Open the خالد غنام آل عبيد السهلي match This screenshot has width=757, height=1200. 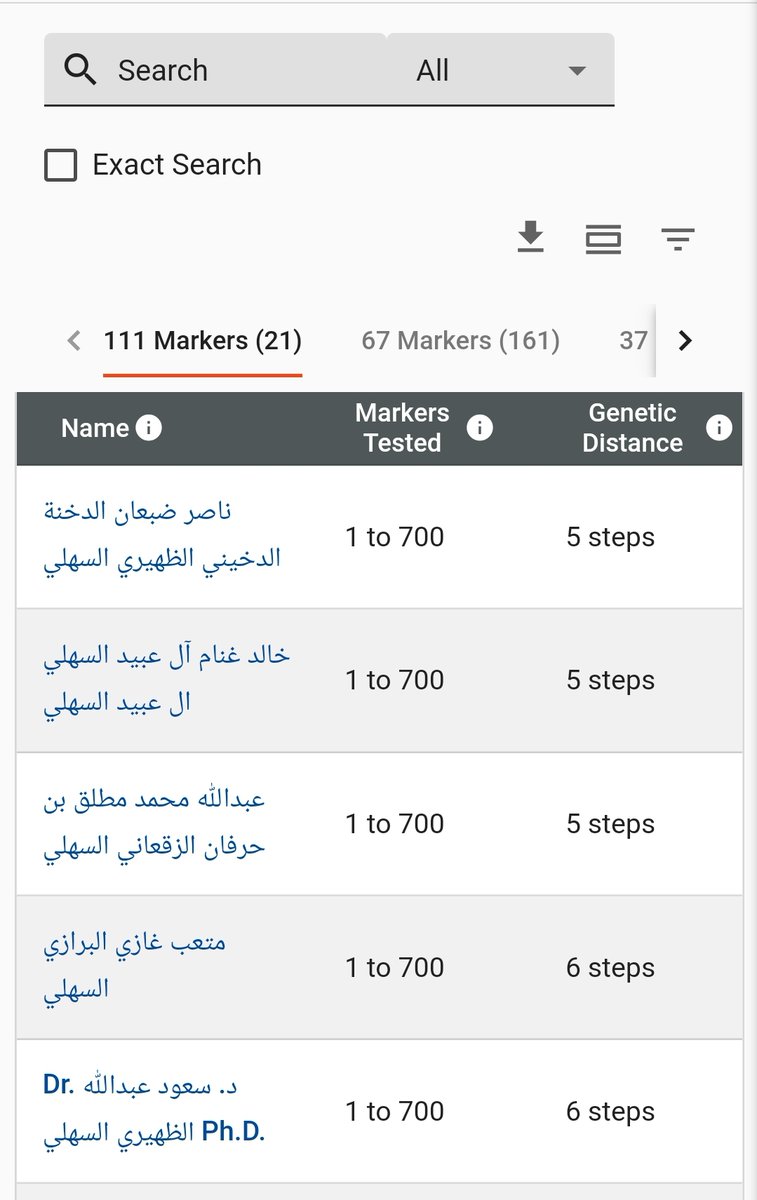pos(167,679)
